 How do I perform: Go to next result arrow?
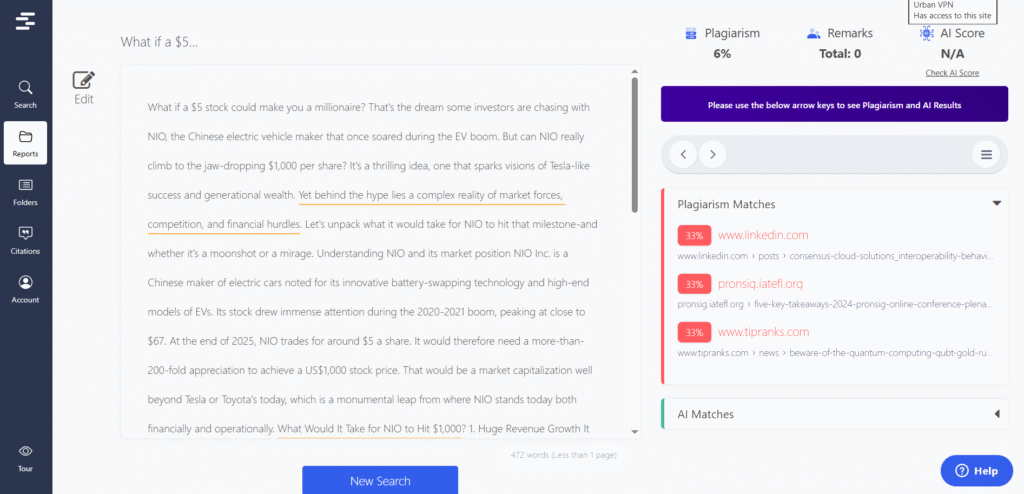pyautogui.click(x=712, y=154)
